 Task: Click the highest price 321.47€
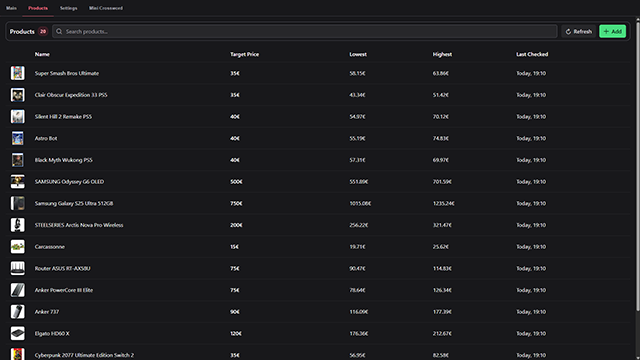[442, 225]
